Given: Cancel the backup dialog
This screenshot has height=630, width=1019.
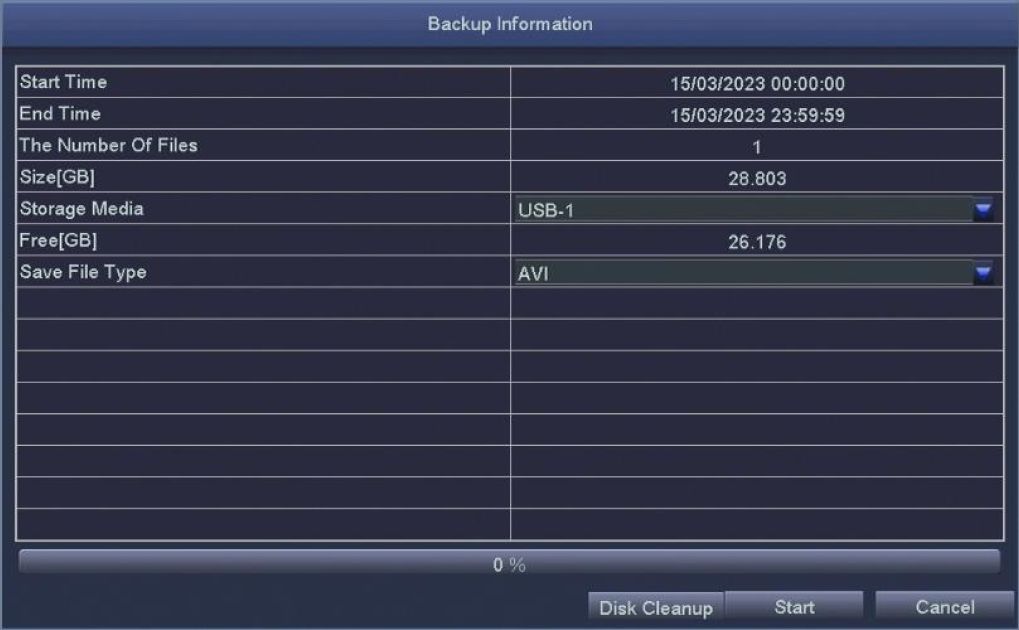Looking at the screenshot, I should pos(944,607).
